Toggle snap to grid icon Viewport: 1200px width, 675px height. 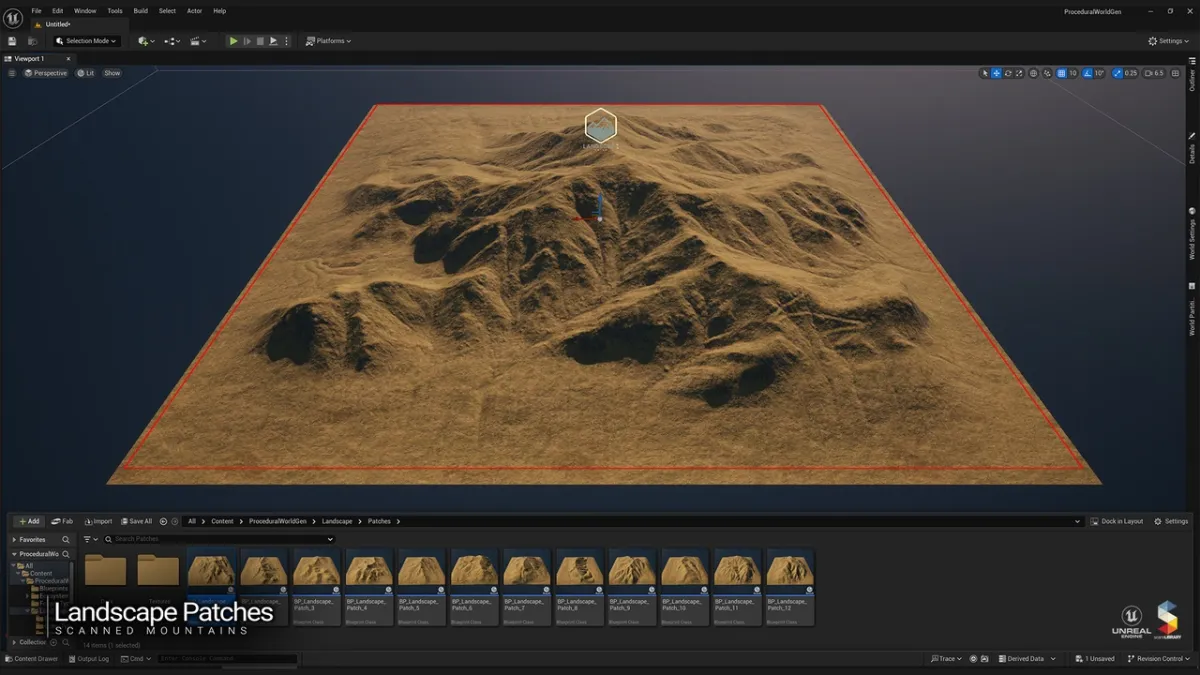coord(1060,73)
